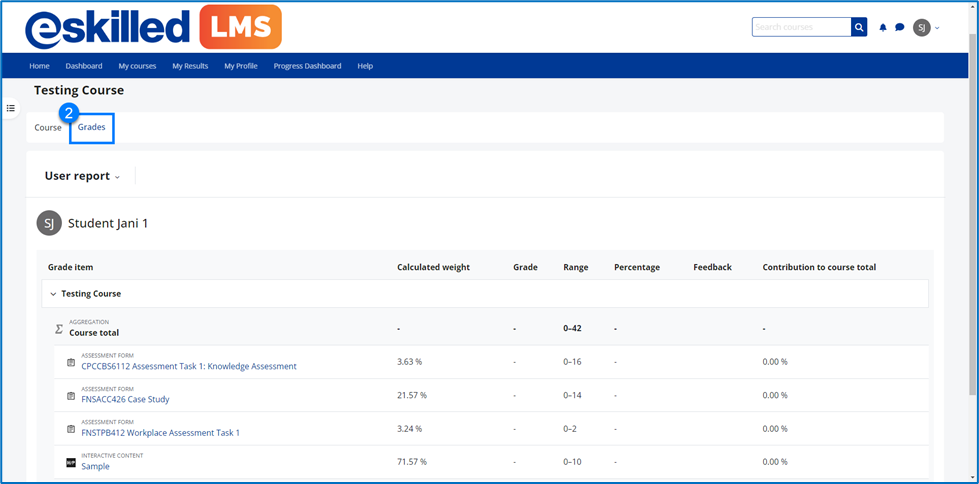Screen dimensions: 979x484
Task: Go to Home in navigation bar
Action: (39, 66)
